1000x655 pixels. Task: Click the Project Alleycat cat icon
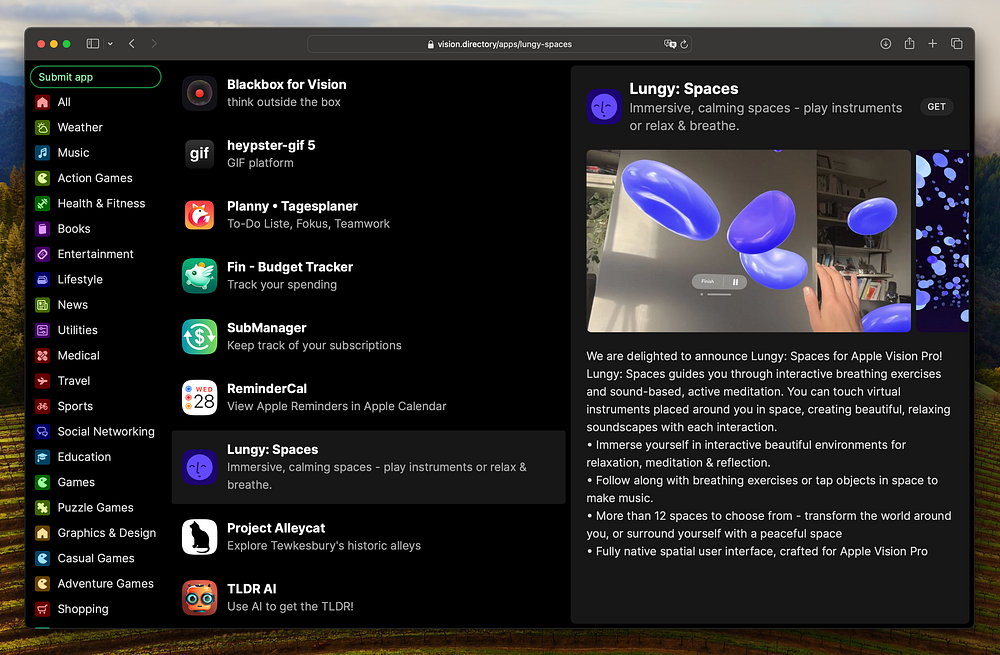[x=200, y=537]
